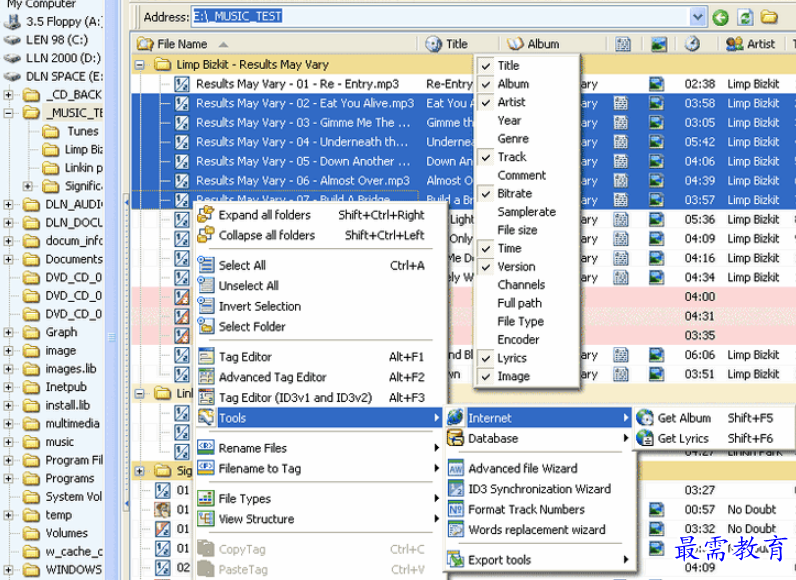The height and width of the screenshot is (580, 796).
Task: Expand the WINDOWS folder node
Action: [8, 570]
